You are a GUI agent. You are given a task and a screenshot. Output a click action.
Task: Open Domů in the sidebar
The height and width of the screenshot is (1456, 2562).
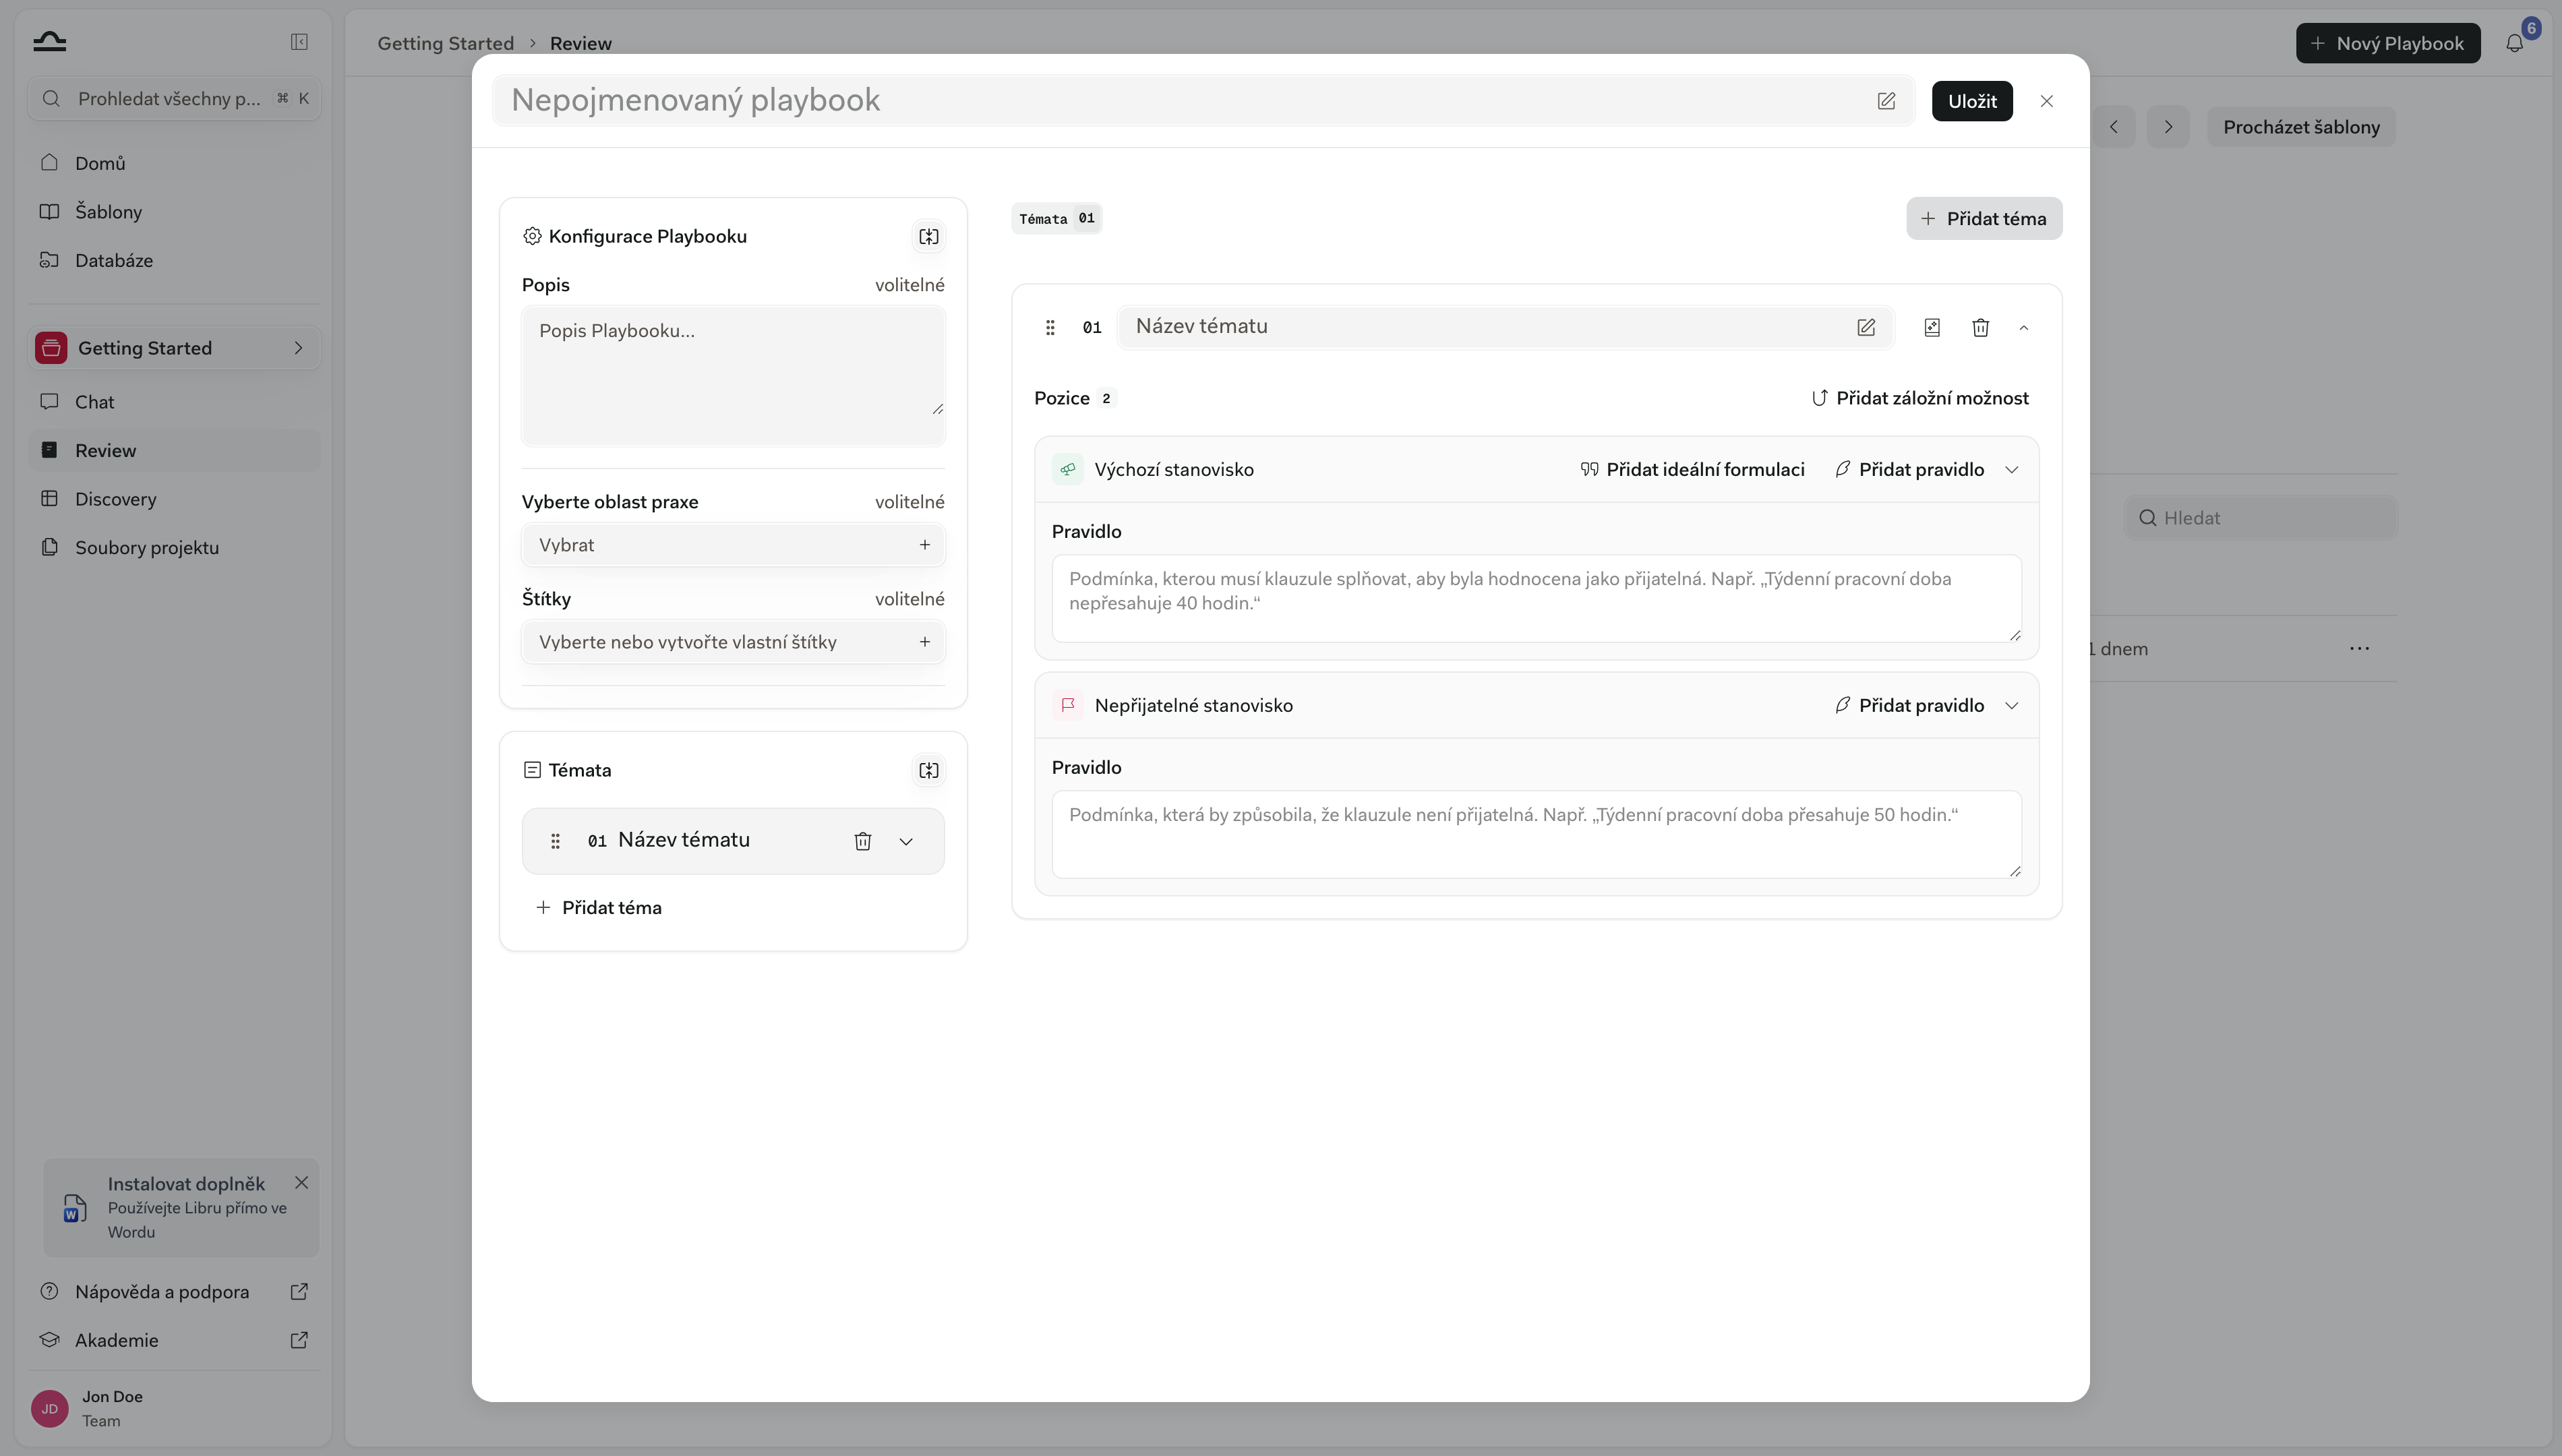click(174, 163)
